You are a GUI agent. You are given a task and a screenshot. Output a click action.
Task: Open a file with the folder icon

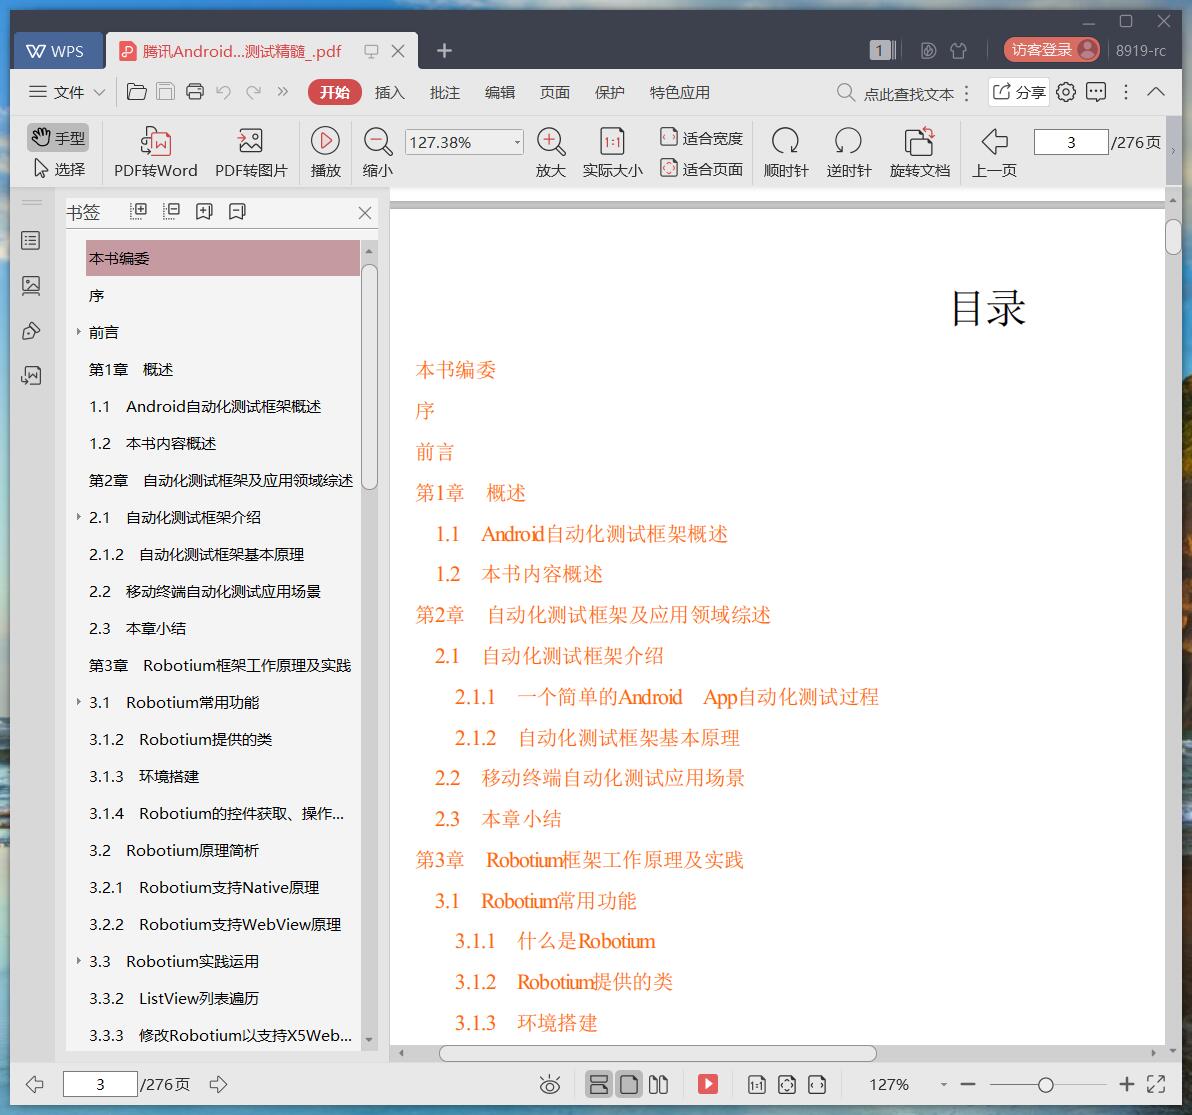137,92
